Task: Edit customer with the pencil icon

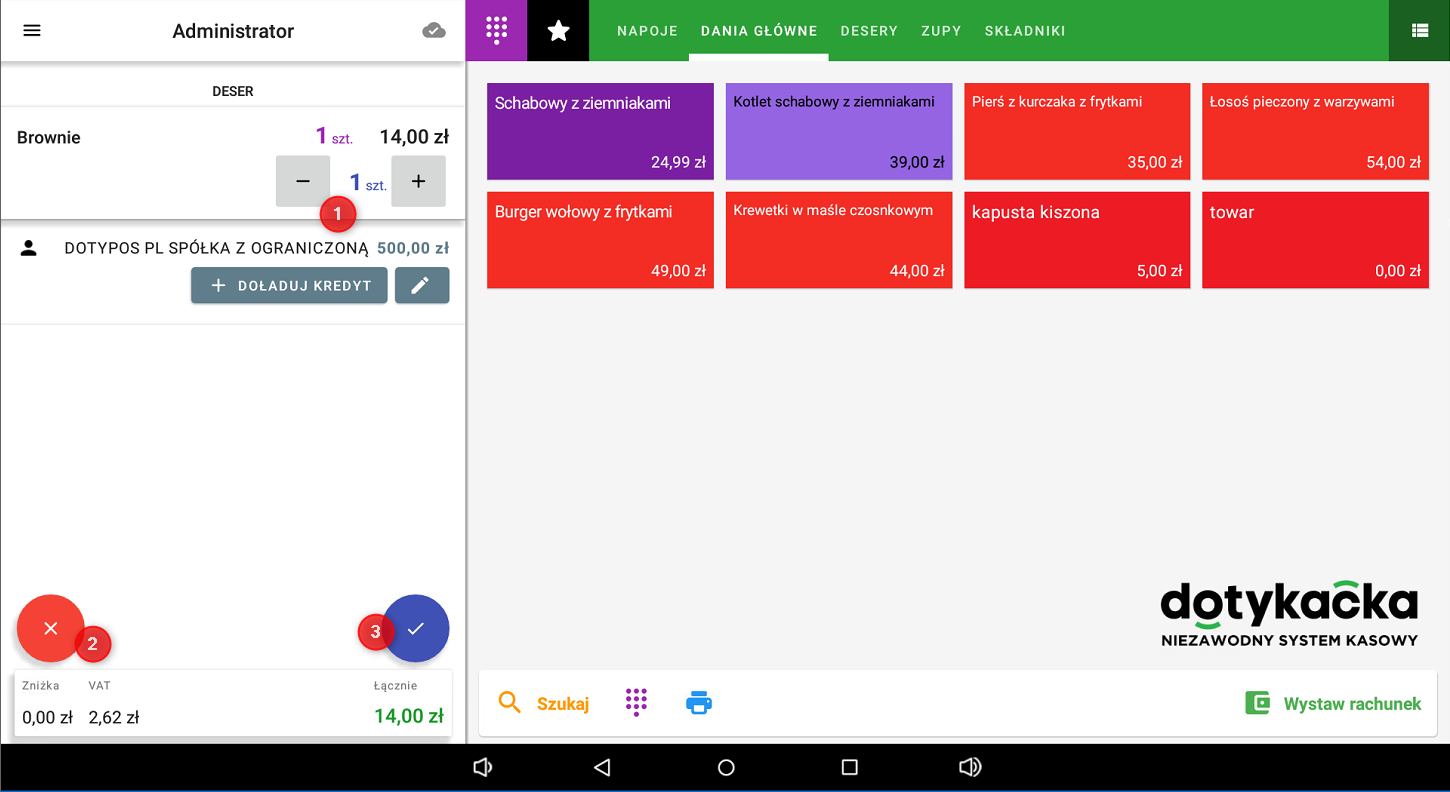Action: [x=421, y=285]
